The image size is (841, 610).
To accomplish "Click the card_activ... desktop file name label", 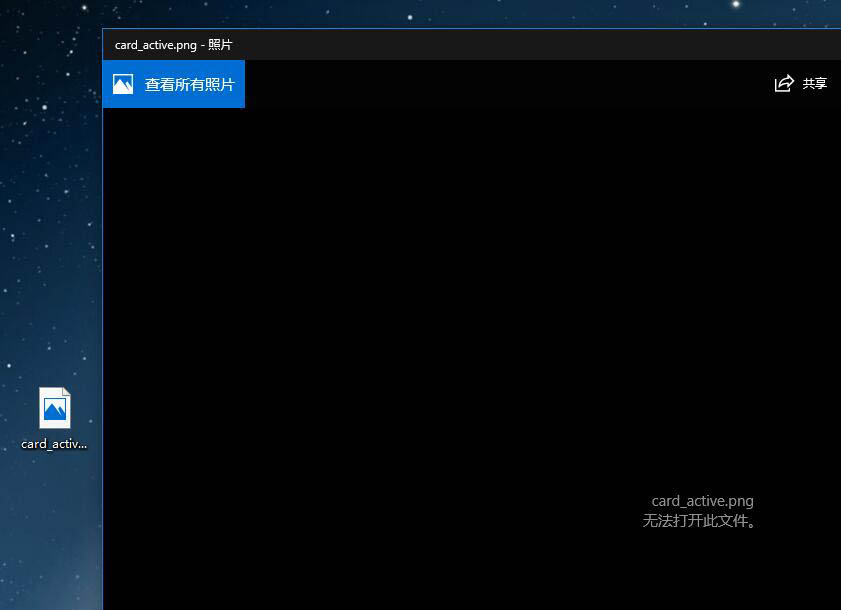I will (54, 444).
